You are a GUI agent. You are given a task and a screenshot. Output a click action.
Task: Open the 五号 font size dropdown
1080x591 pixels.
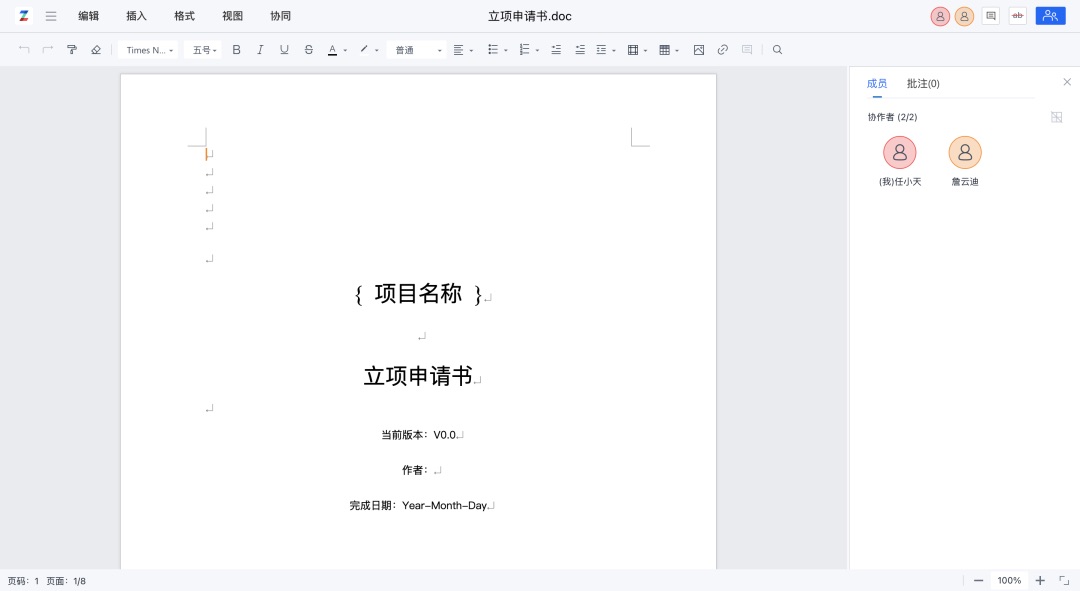(x=203, y=50)
